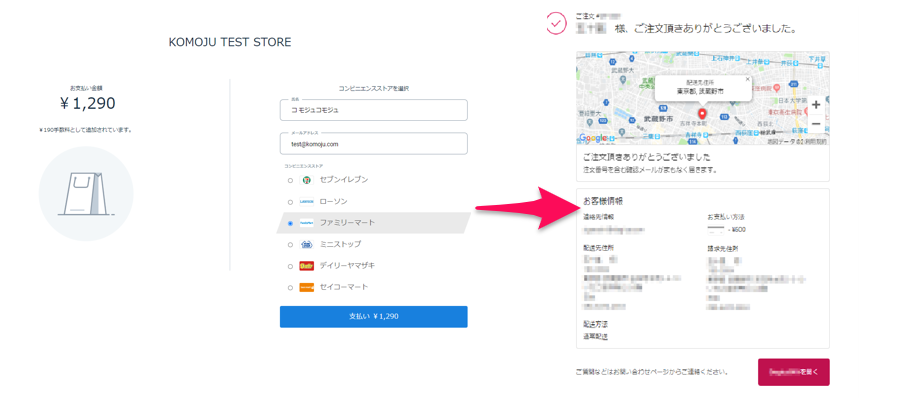This screenshot has width=901, height=400.
Task: Select the Seven-Eleven radio button
Action: point(290,180)
